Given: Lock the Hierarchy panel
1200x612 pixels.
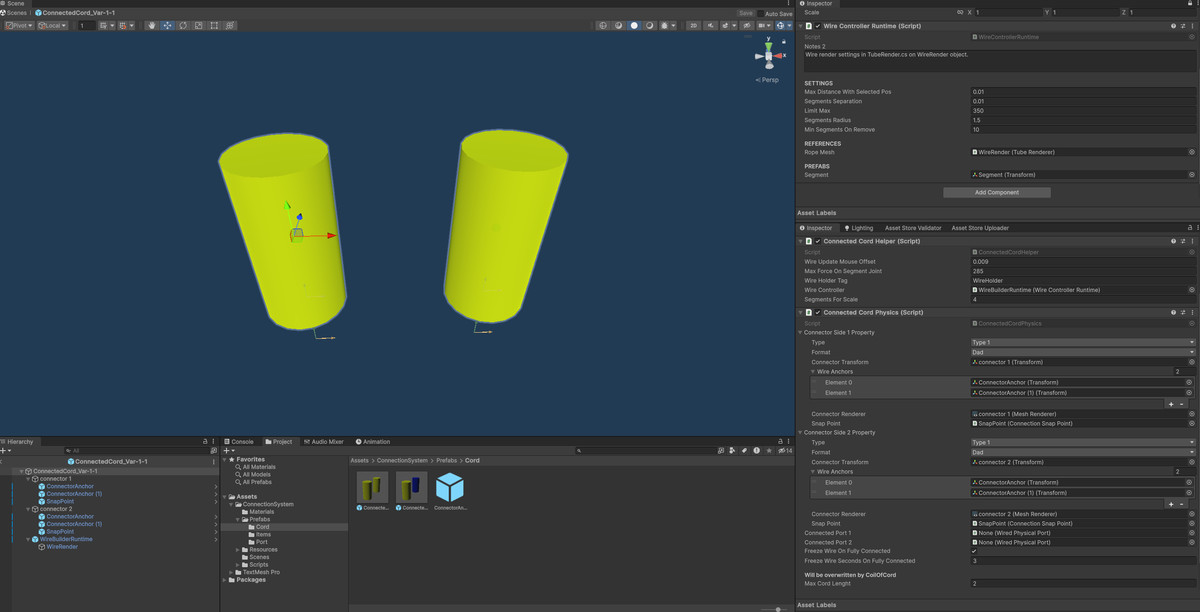Looking at the screenshot, I should click(x=206, y=441).
